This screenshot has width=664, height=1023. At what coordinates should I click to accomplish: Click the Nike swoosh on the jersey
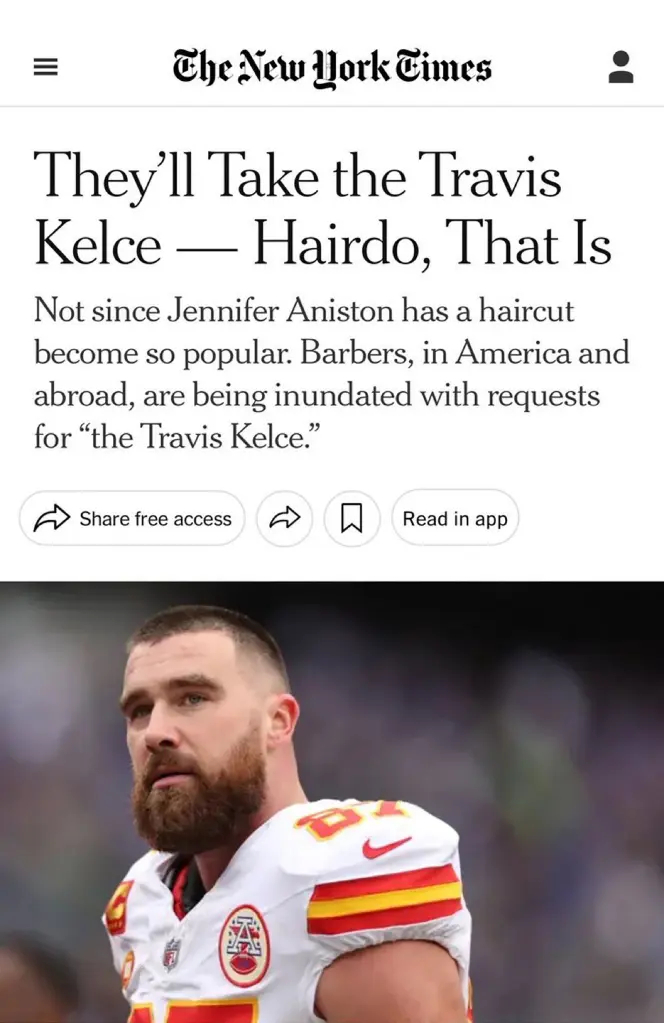coord(386,846)
